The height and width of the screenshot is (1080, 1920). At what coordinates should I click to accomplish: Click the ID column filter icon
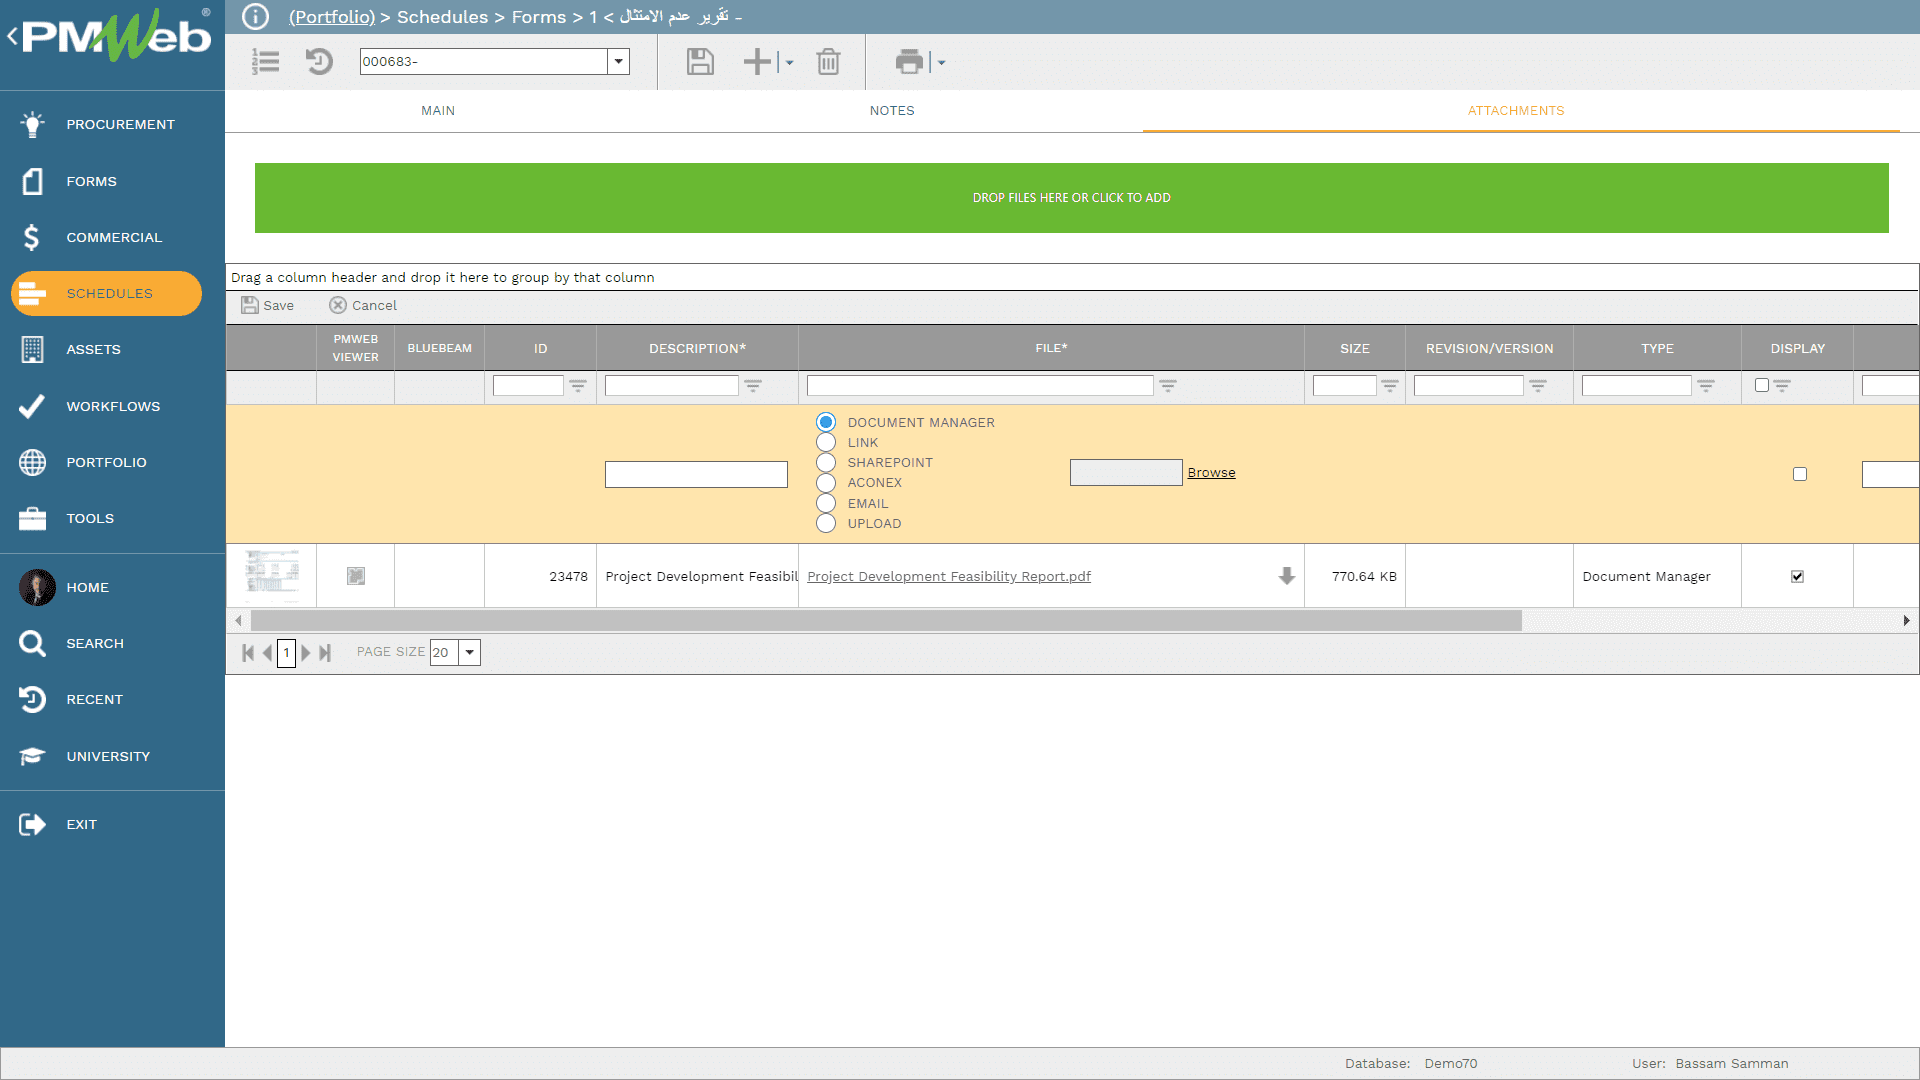click(x=578, y=385)
